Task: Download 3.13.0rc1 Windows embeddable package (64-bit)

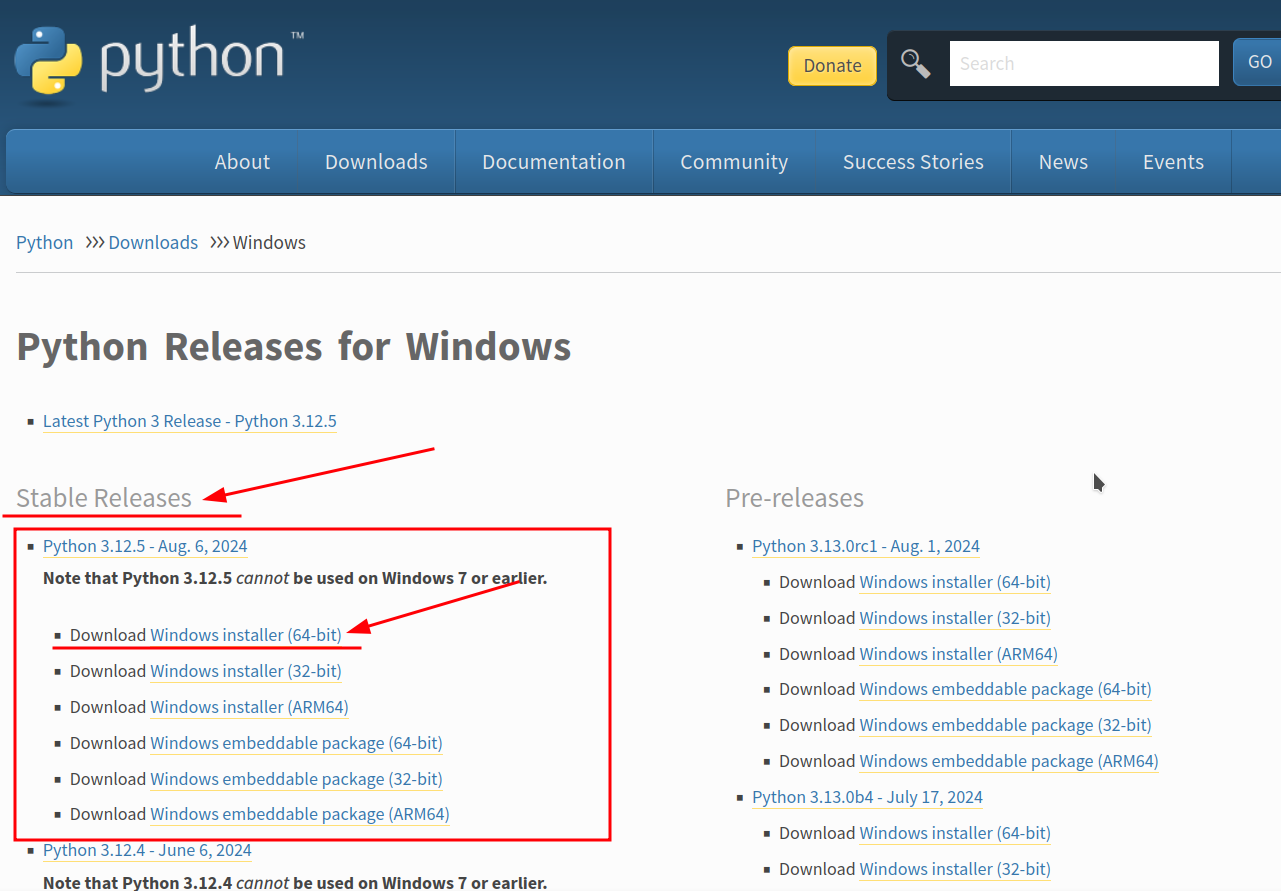Action: tap(1005, 689)
